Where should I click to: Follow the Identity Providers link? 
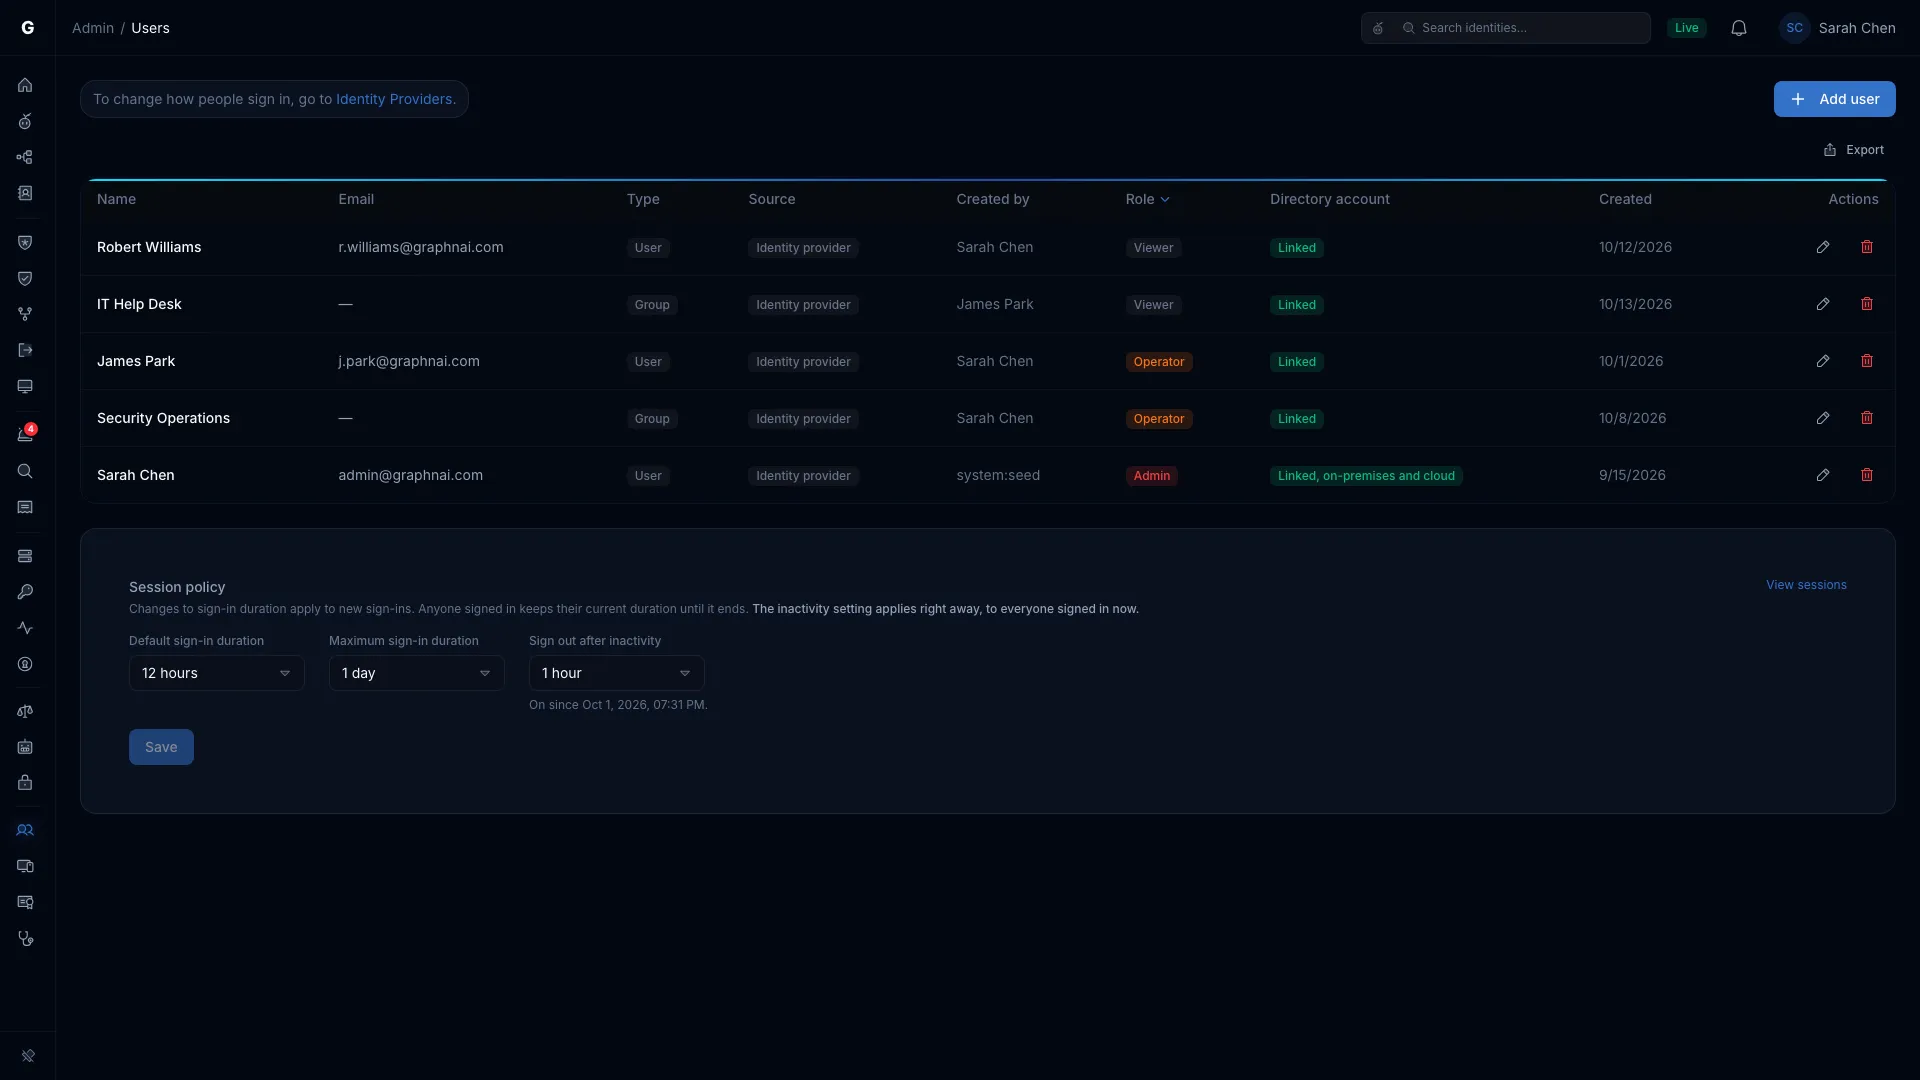[394, 99]
